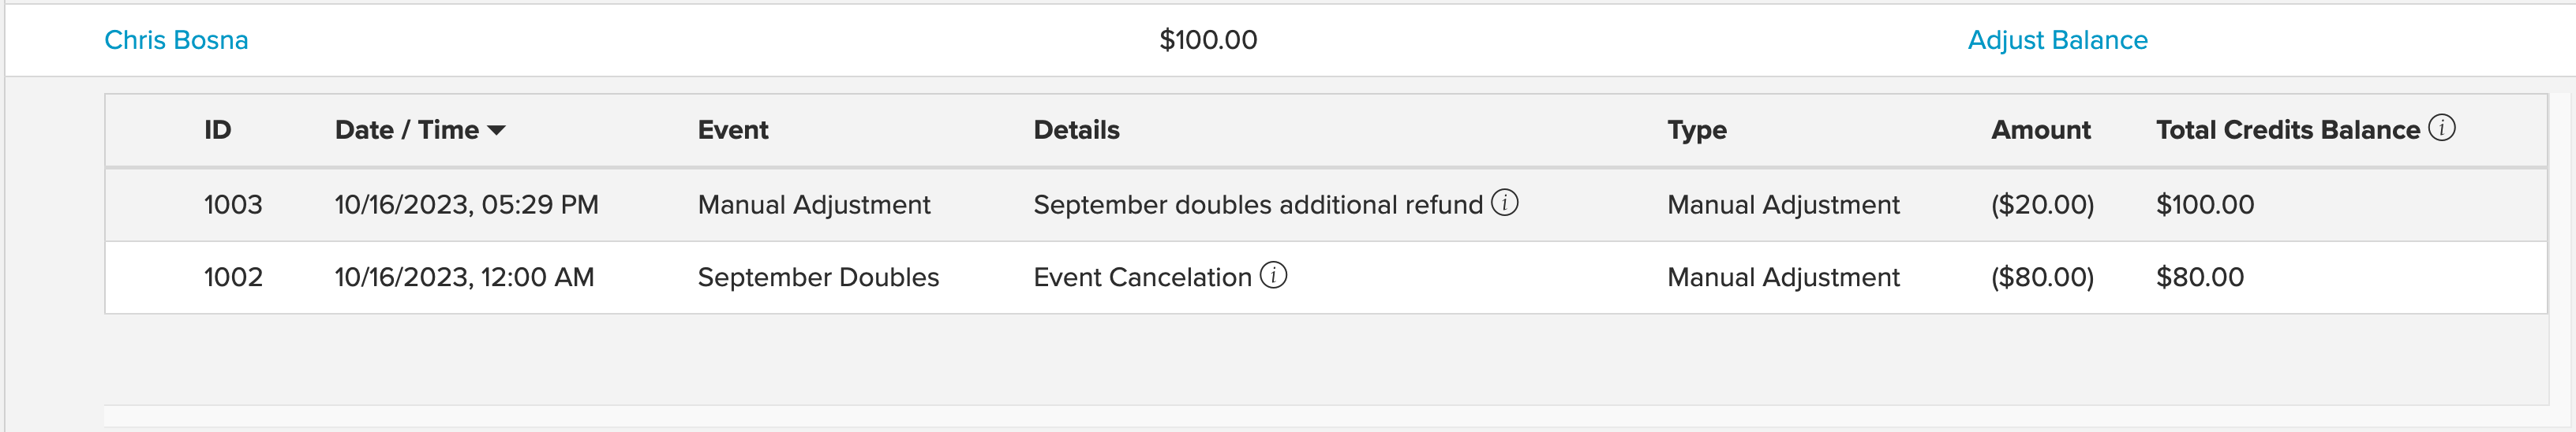Open Chris Bosna's profile link
Image resolution: width=2576 pixels, height=432 pixels.
(x=176, y=40)
